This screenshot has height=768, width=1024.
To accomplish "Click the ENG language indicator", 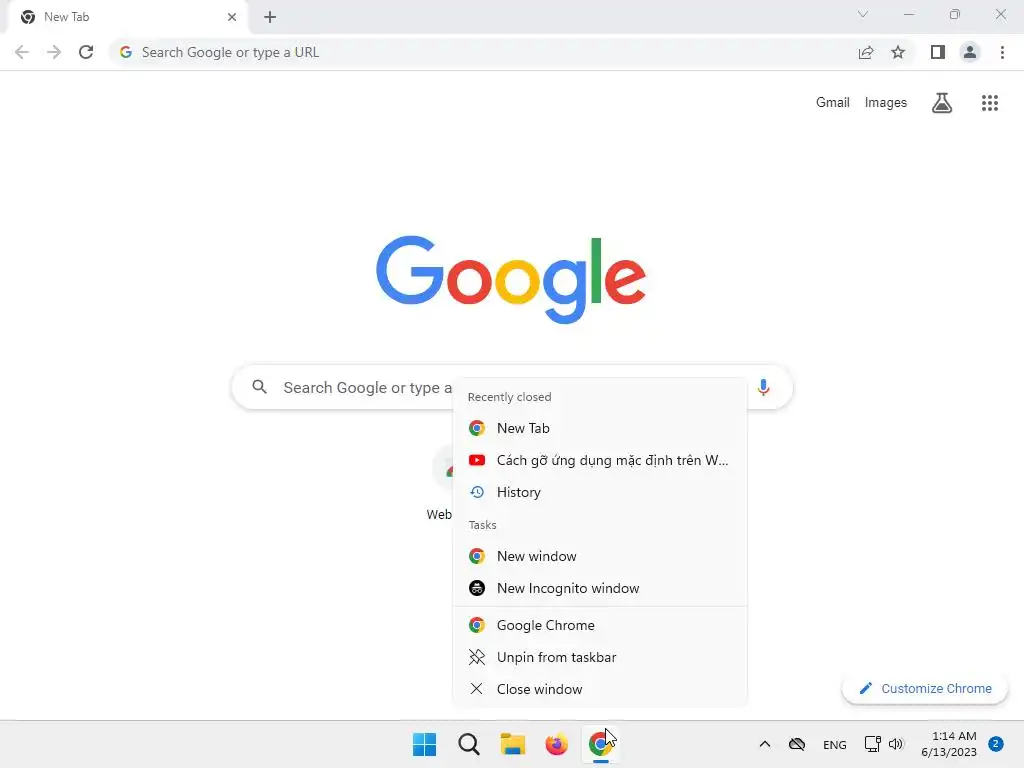I will click(835, 744).
